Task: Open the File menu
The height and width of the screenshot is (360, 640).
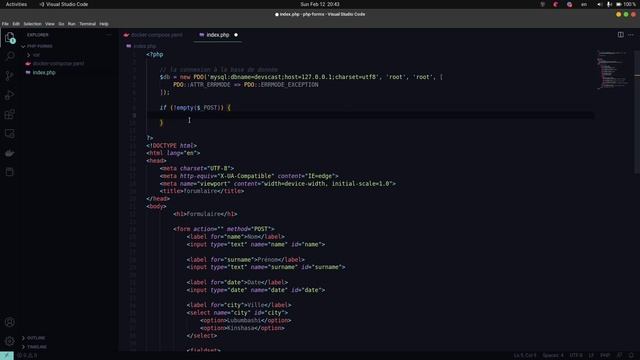Action: tap(5, 24)
